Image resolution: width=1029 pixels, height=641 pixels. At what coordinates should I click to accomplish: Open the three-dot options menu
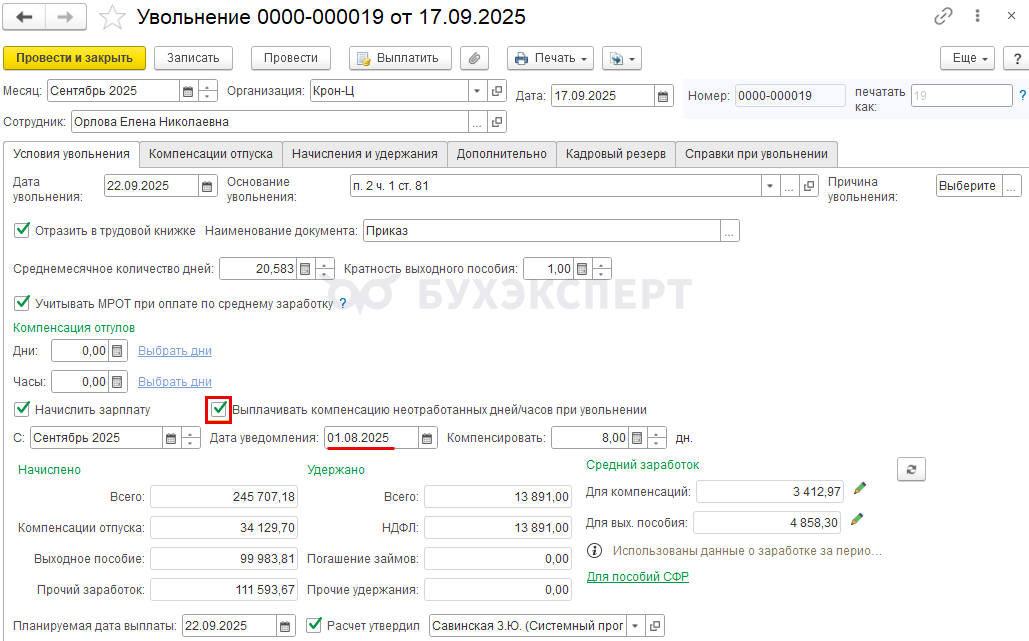[977, 16]
